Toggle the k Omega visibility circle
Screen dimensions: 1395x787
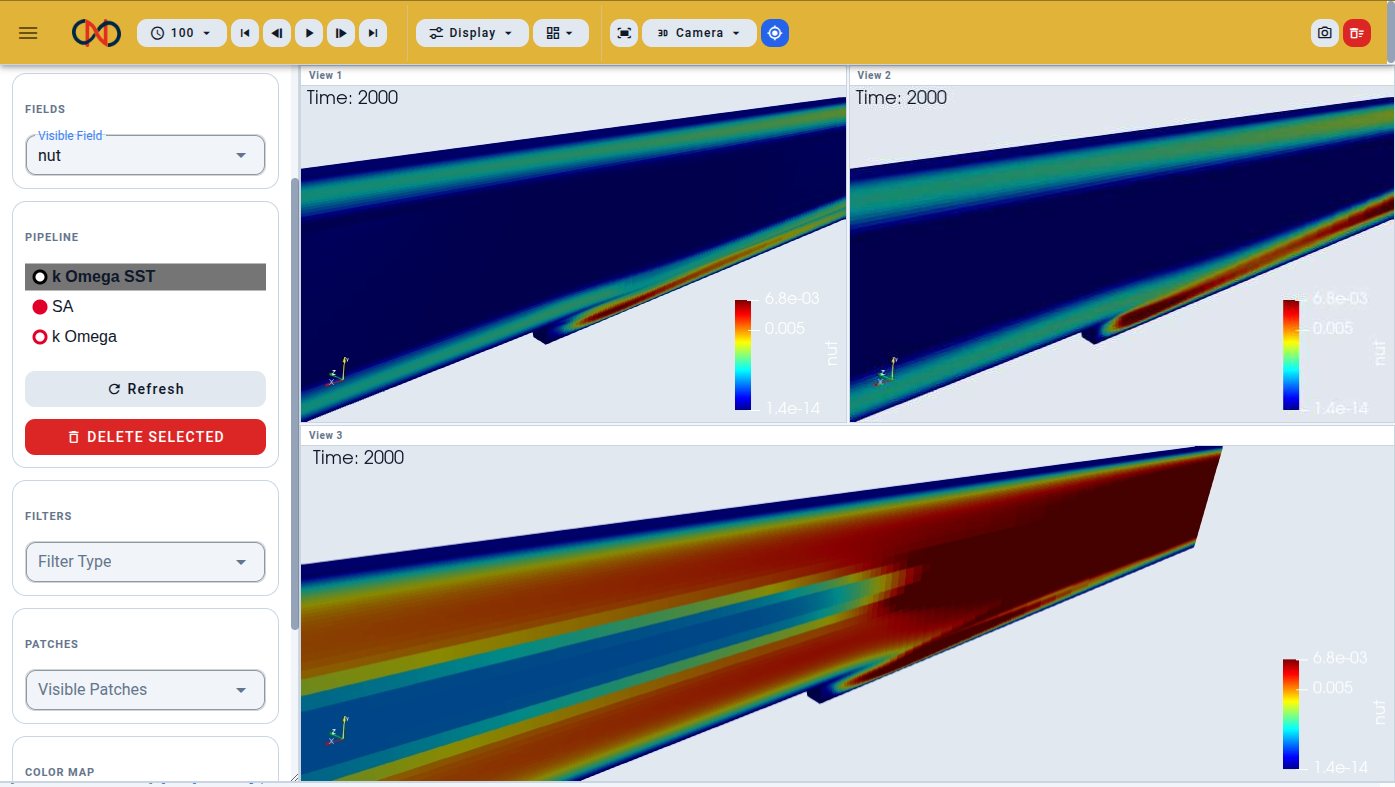(40, 337)
